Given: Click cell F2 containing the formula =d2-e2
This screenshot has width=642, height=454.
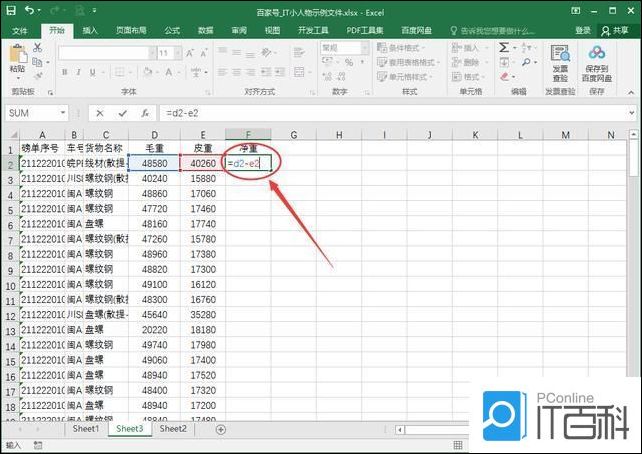Looking at the screenshot, I should [x=247, y=162].
